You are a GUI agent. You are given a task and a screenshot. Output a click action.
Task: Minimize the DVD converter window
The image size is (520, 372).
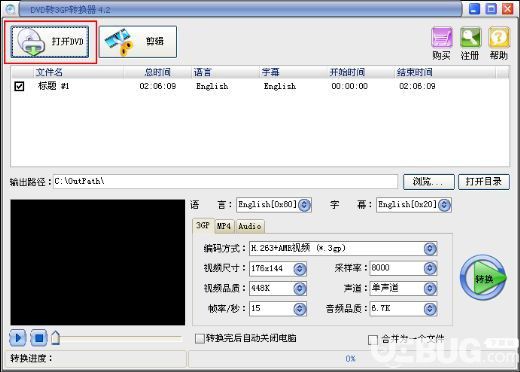pyautogui.click(x=475, y=9)
